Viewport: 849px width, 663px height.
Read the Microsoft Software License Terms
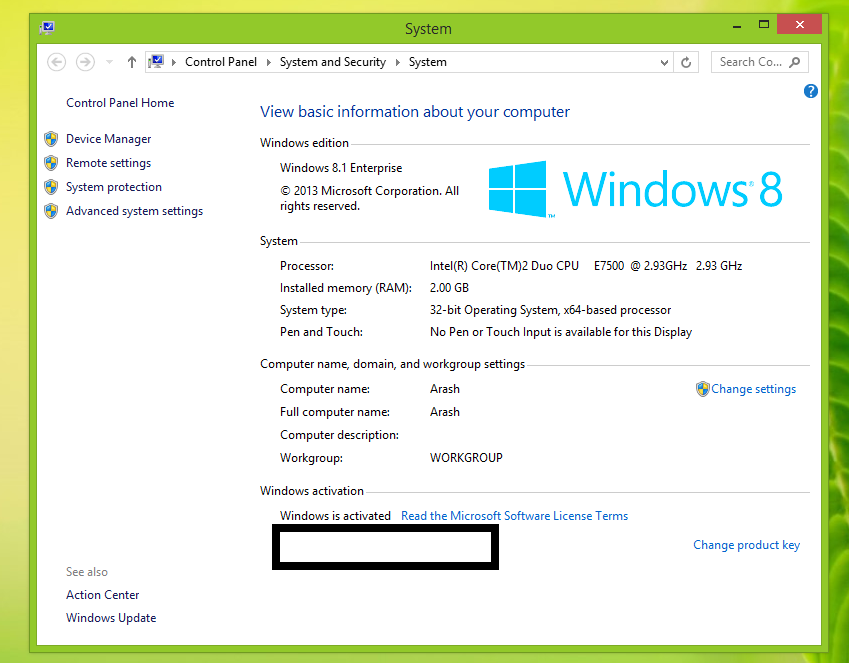pyautogui.click(x=514, y=516)
